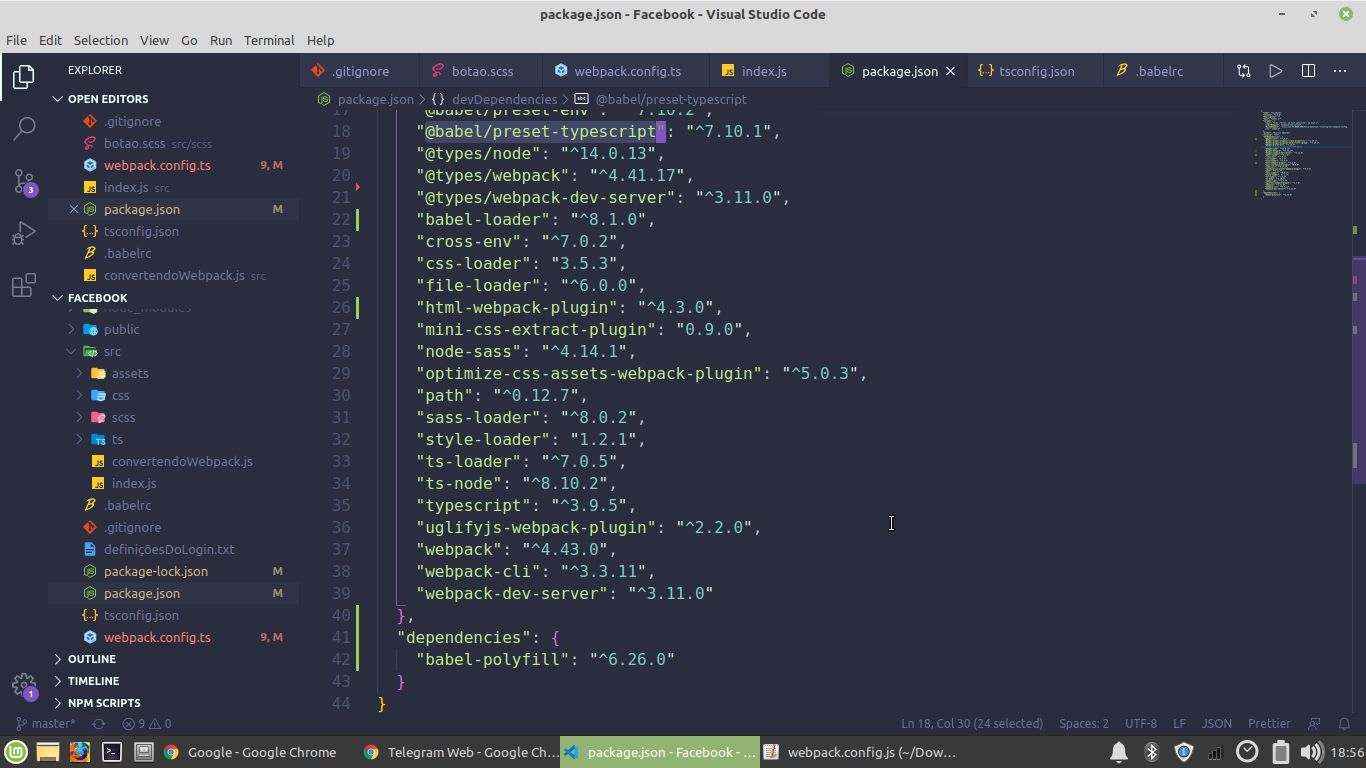
Task: Open notifications bell in VS Code status bar
Action: (1345, 723)
